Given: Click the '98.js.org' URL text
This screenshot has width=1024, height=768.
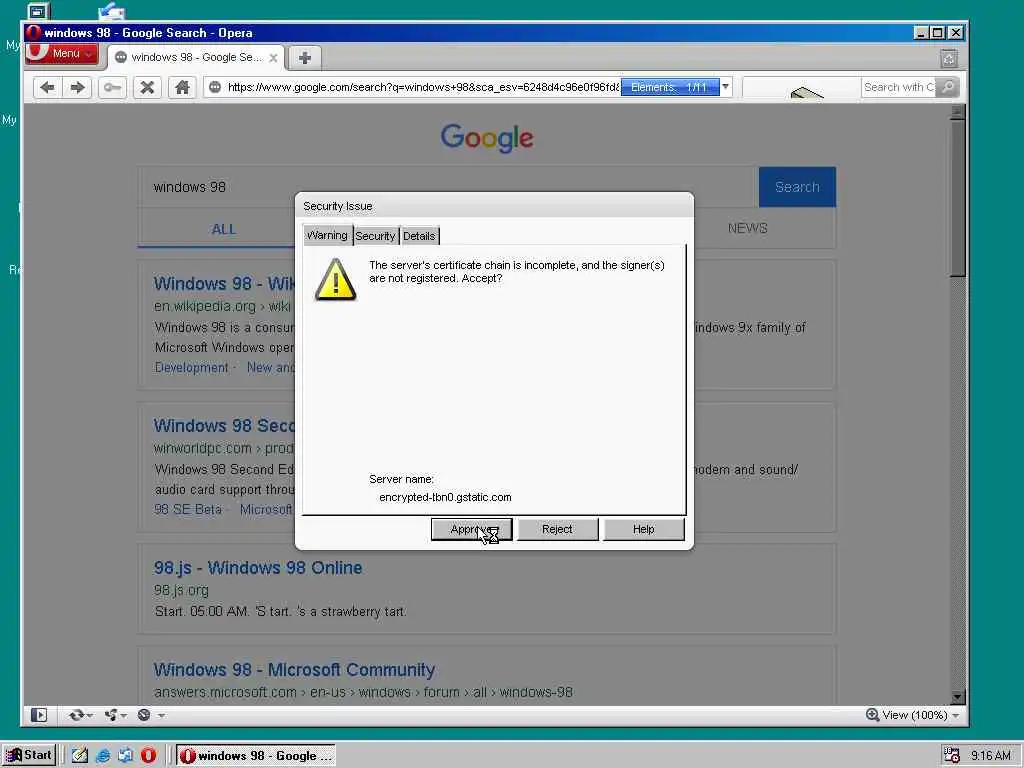Looking at the screenshot, I should [x=182, y=590].
